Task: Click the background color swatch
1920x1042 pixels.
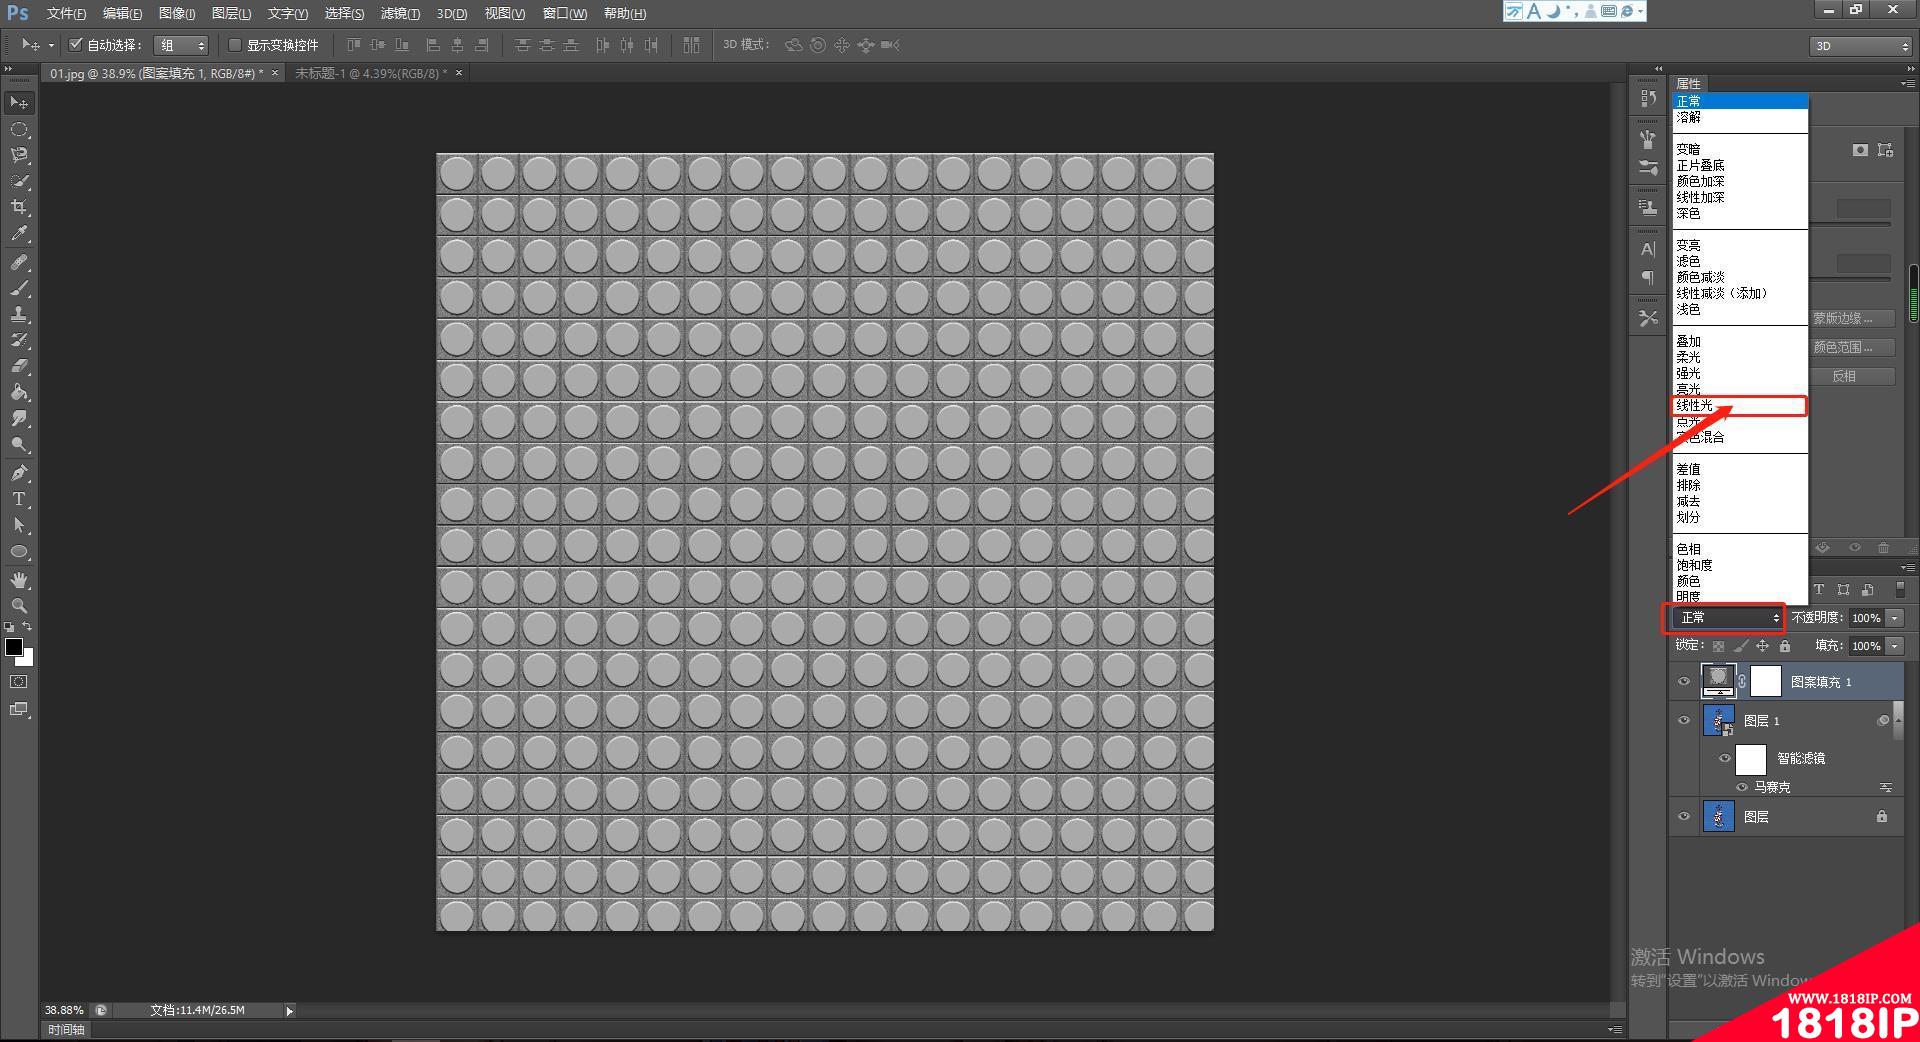Action: coord(28,660)
